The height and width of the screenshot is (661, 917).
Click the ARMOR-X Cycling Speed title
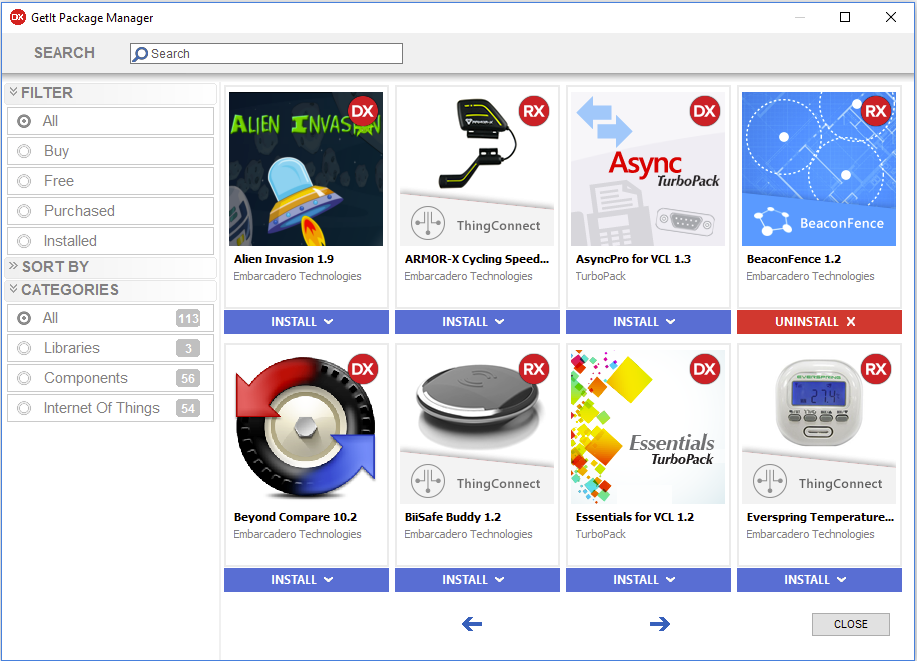point(477,259)
